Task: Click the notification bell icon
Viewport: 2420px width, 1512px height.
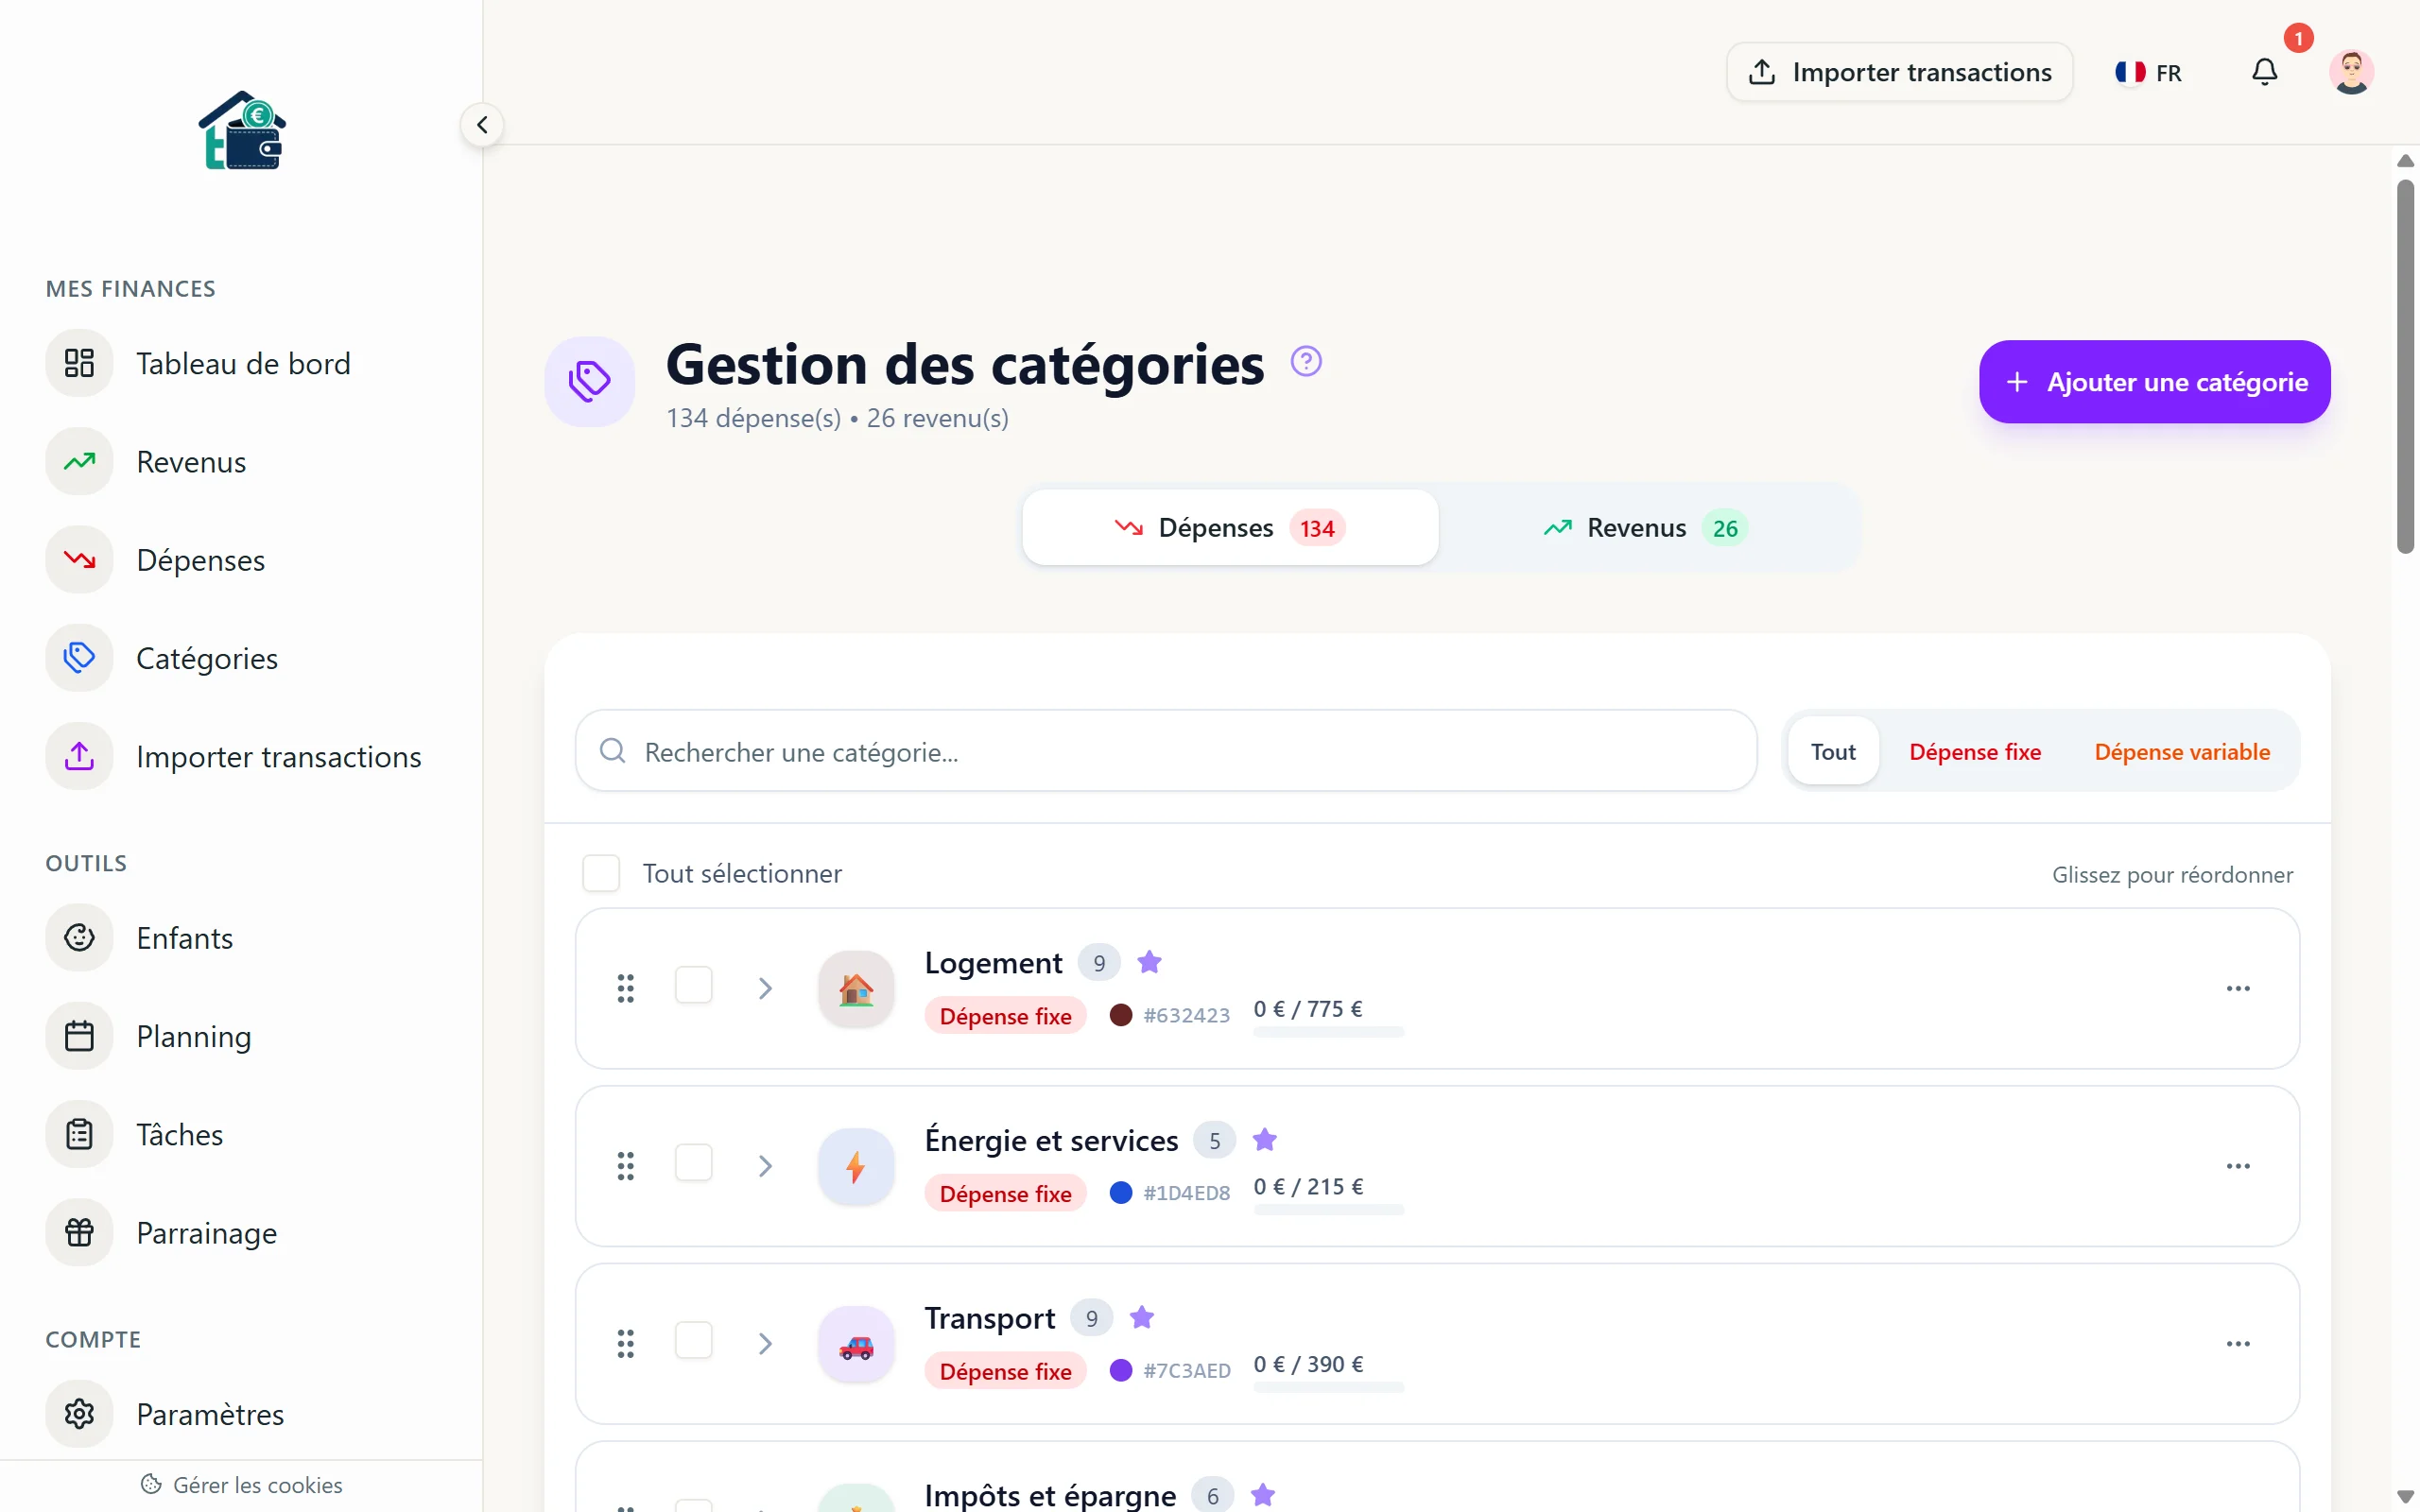Action: [2264, 72]
